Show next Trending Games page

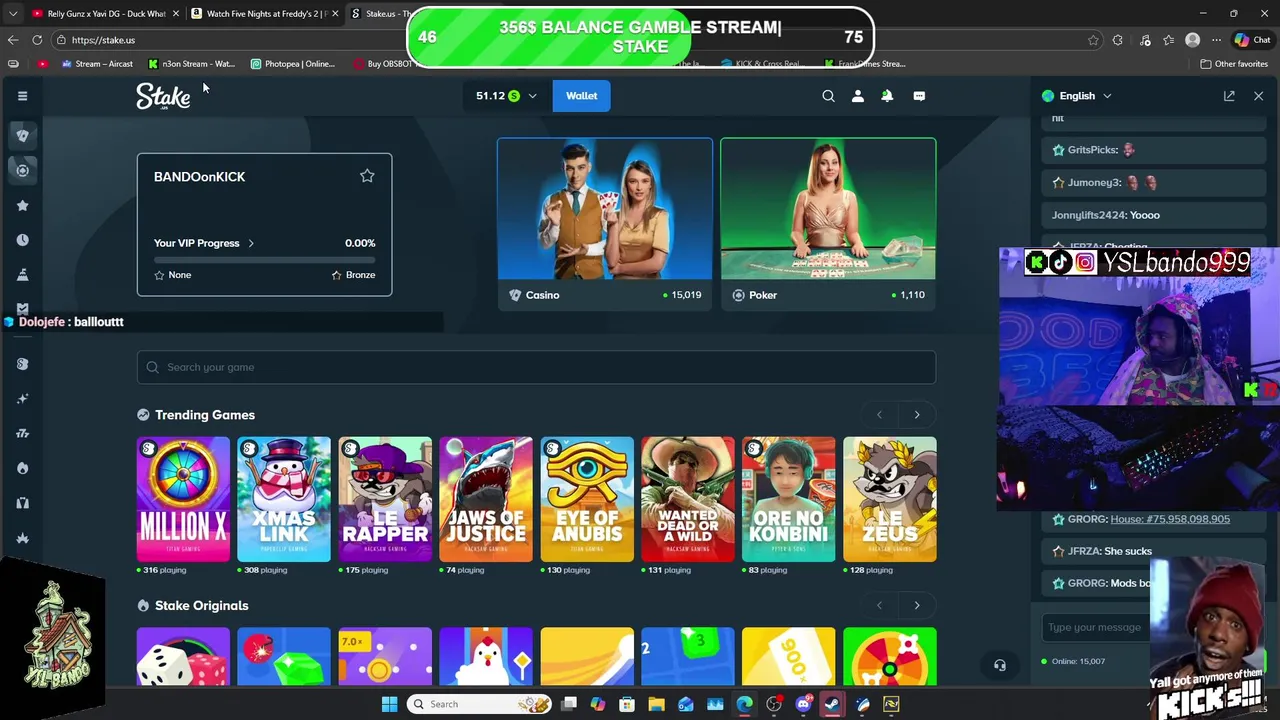point(917,415)
